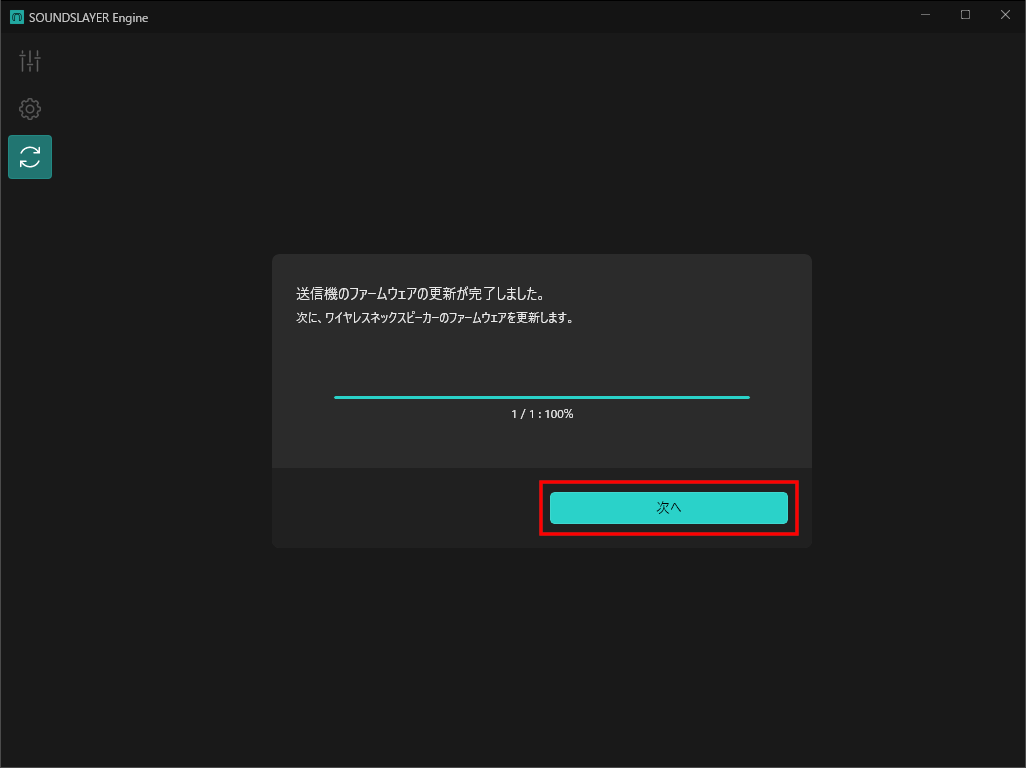The image size is (1026, 768).
Task: Click empty footer area left of 次へ button
Action: [400, 508]
